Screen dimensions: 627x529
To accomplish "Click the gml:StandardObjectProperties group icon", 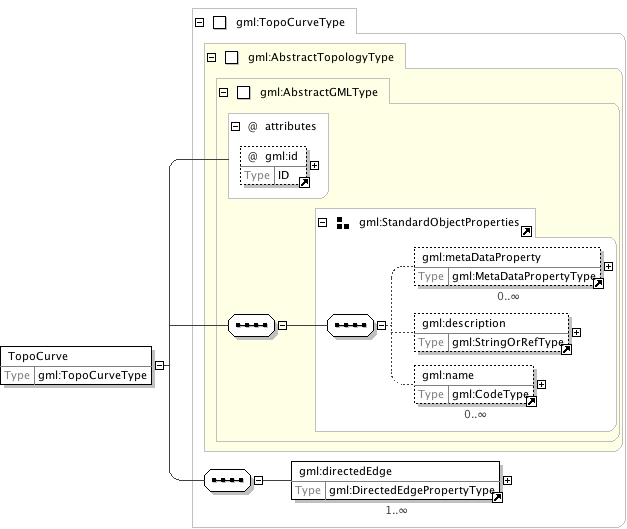I will pyautogui.click(x=343, y=223).
